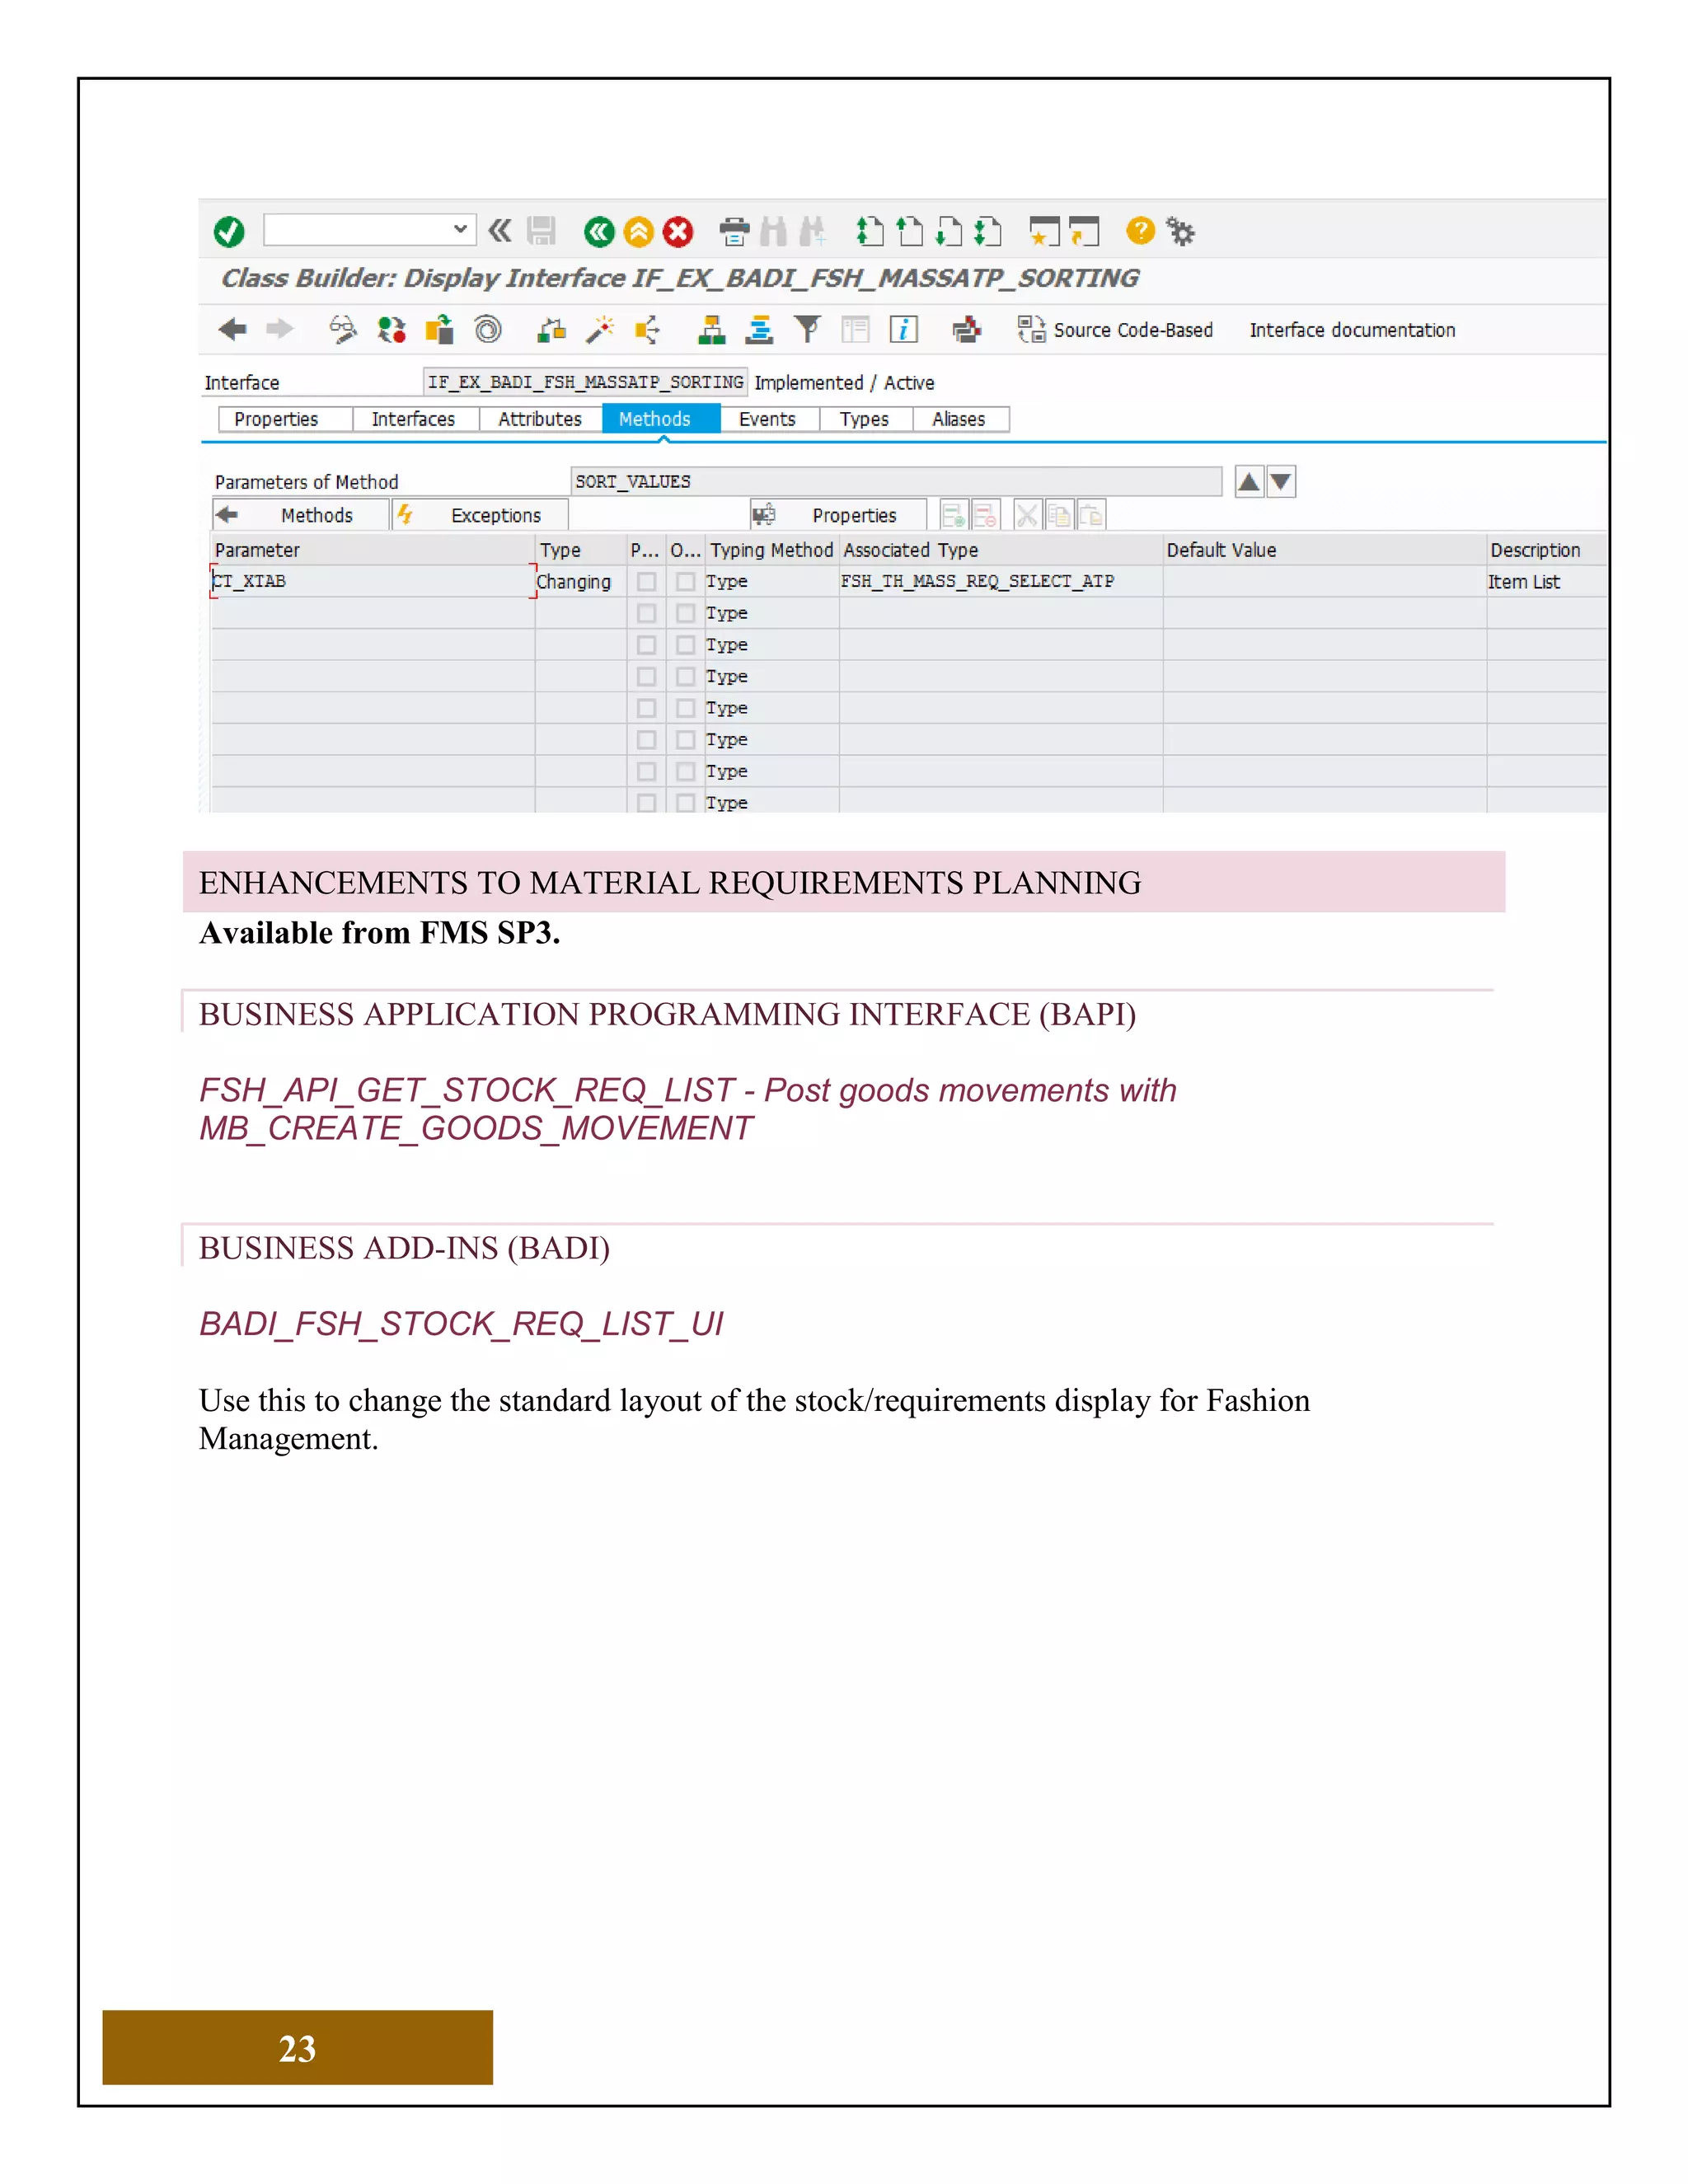1688x2184 pixels.
Task: Go to Previous Page icon
Action: coord(909,232)
